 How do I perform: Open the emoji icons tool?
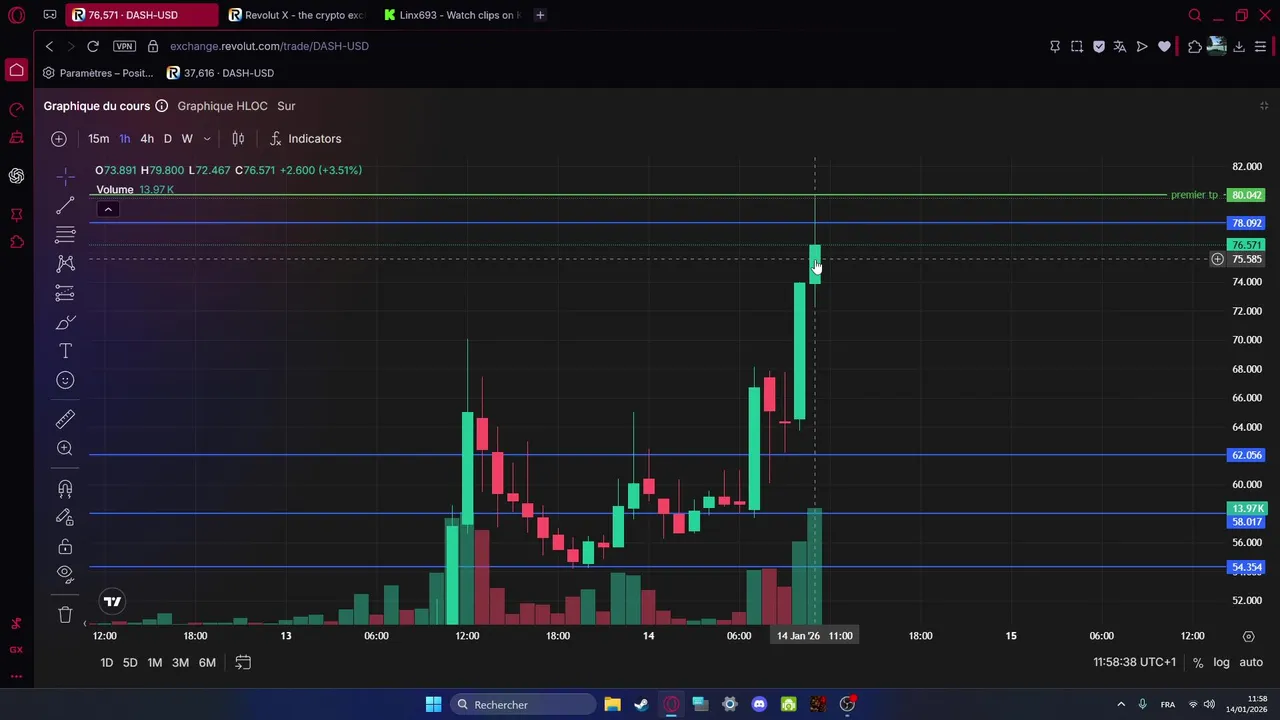point(65,380)
